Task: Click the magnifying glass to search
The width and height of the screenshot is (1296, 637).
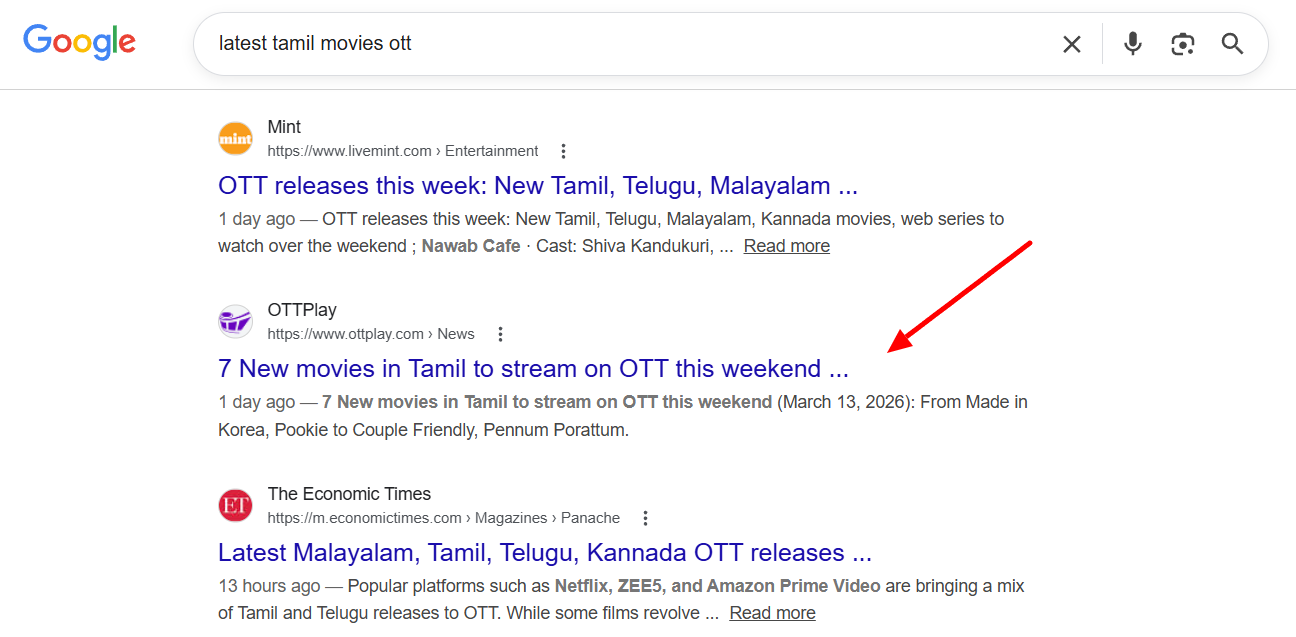Action: pyautogui.click(x=1231, y=44)
